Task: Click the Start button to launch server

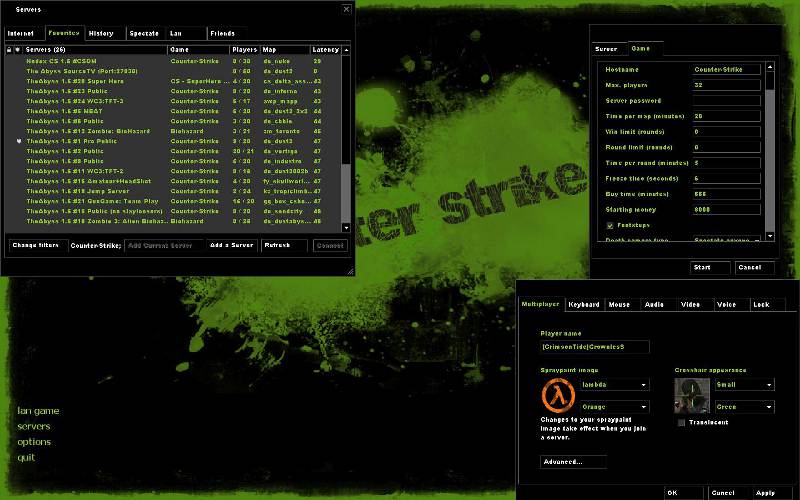Action: coord(710,267)
